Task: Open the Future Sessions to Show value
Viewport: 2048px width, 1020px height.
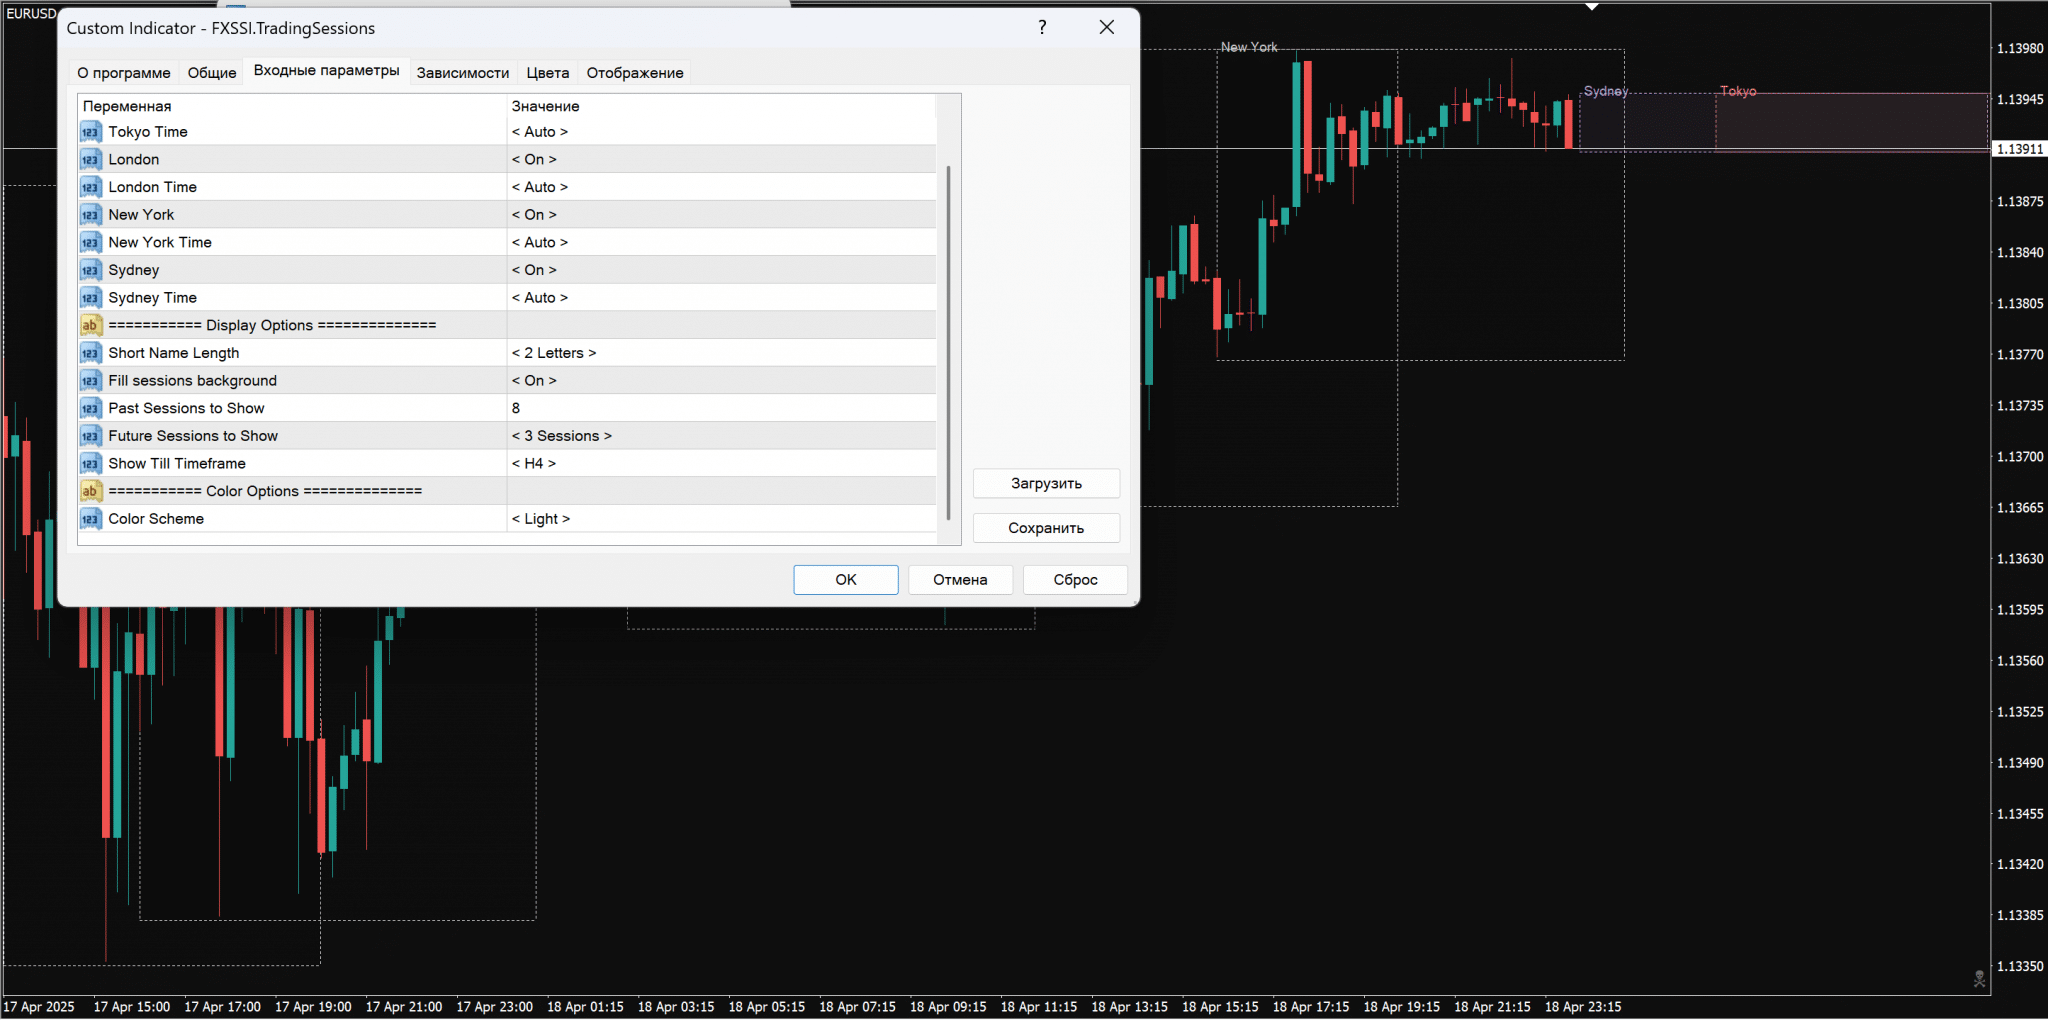Action: tap(561, 436)
